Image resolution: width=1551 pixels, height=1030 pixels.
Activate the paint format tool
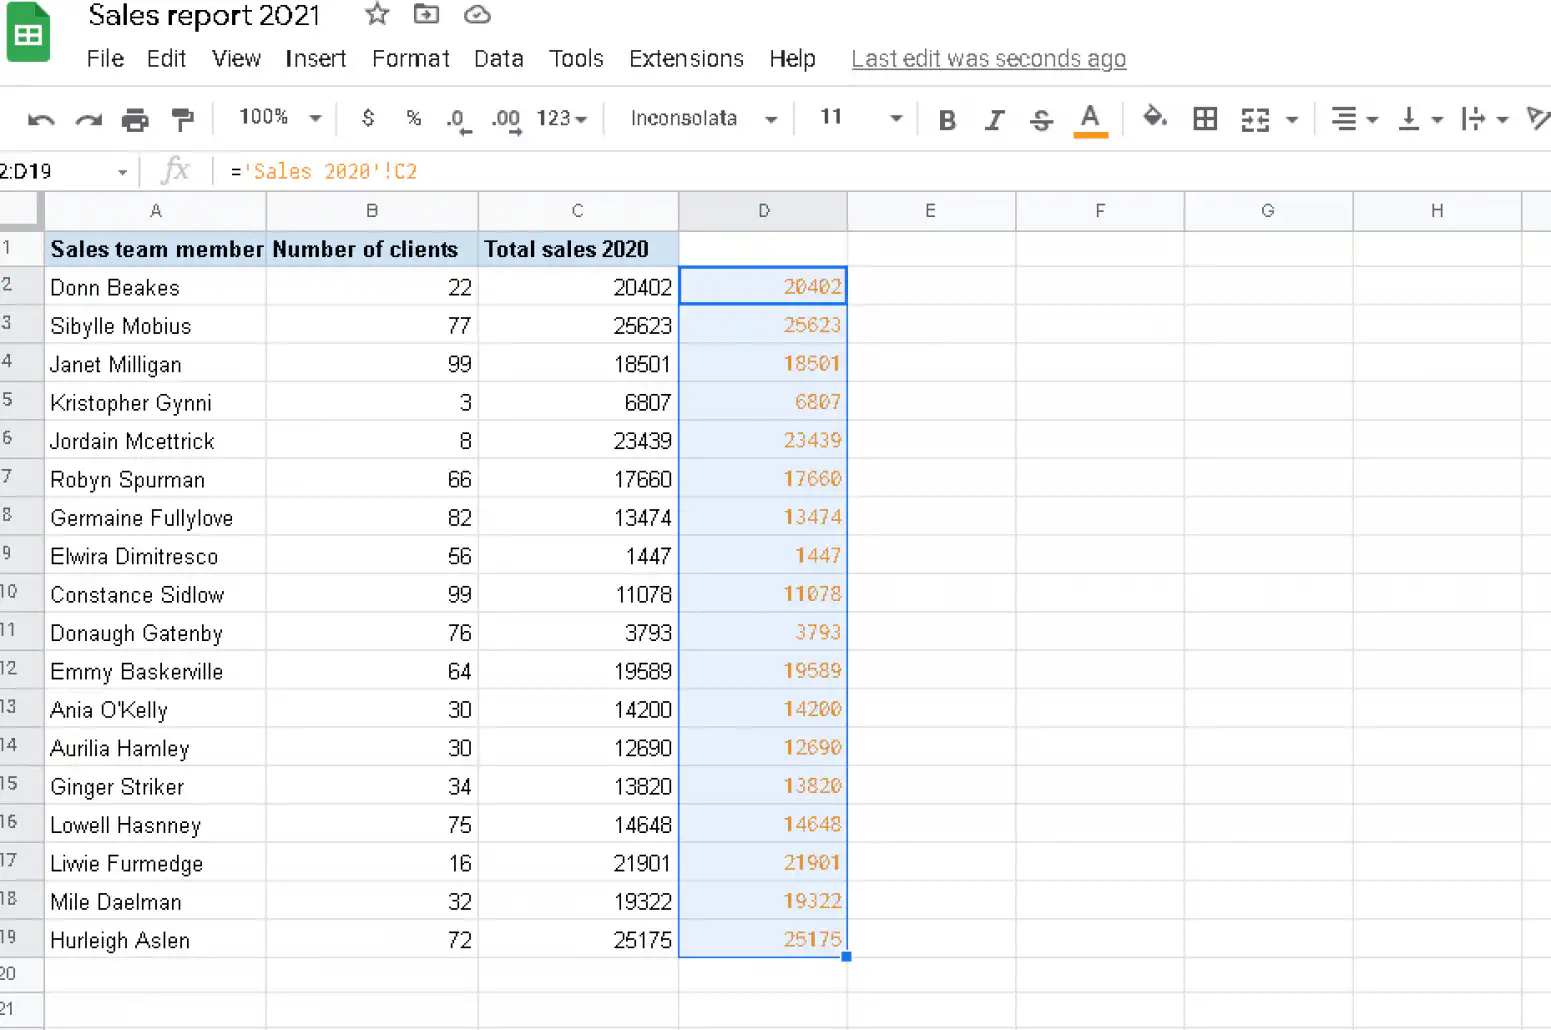point(182,119)
